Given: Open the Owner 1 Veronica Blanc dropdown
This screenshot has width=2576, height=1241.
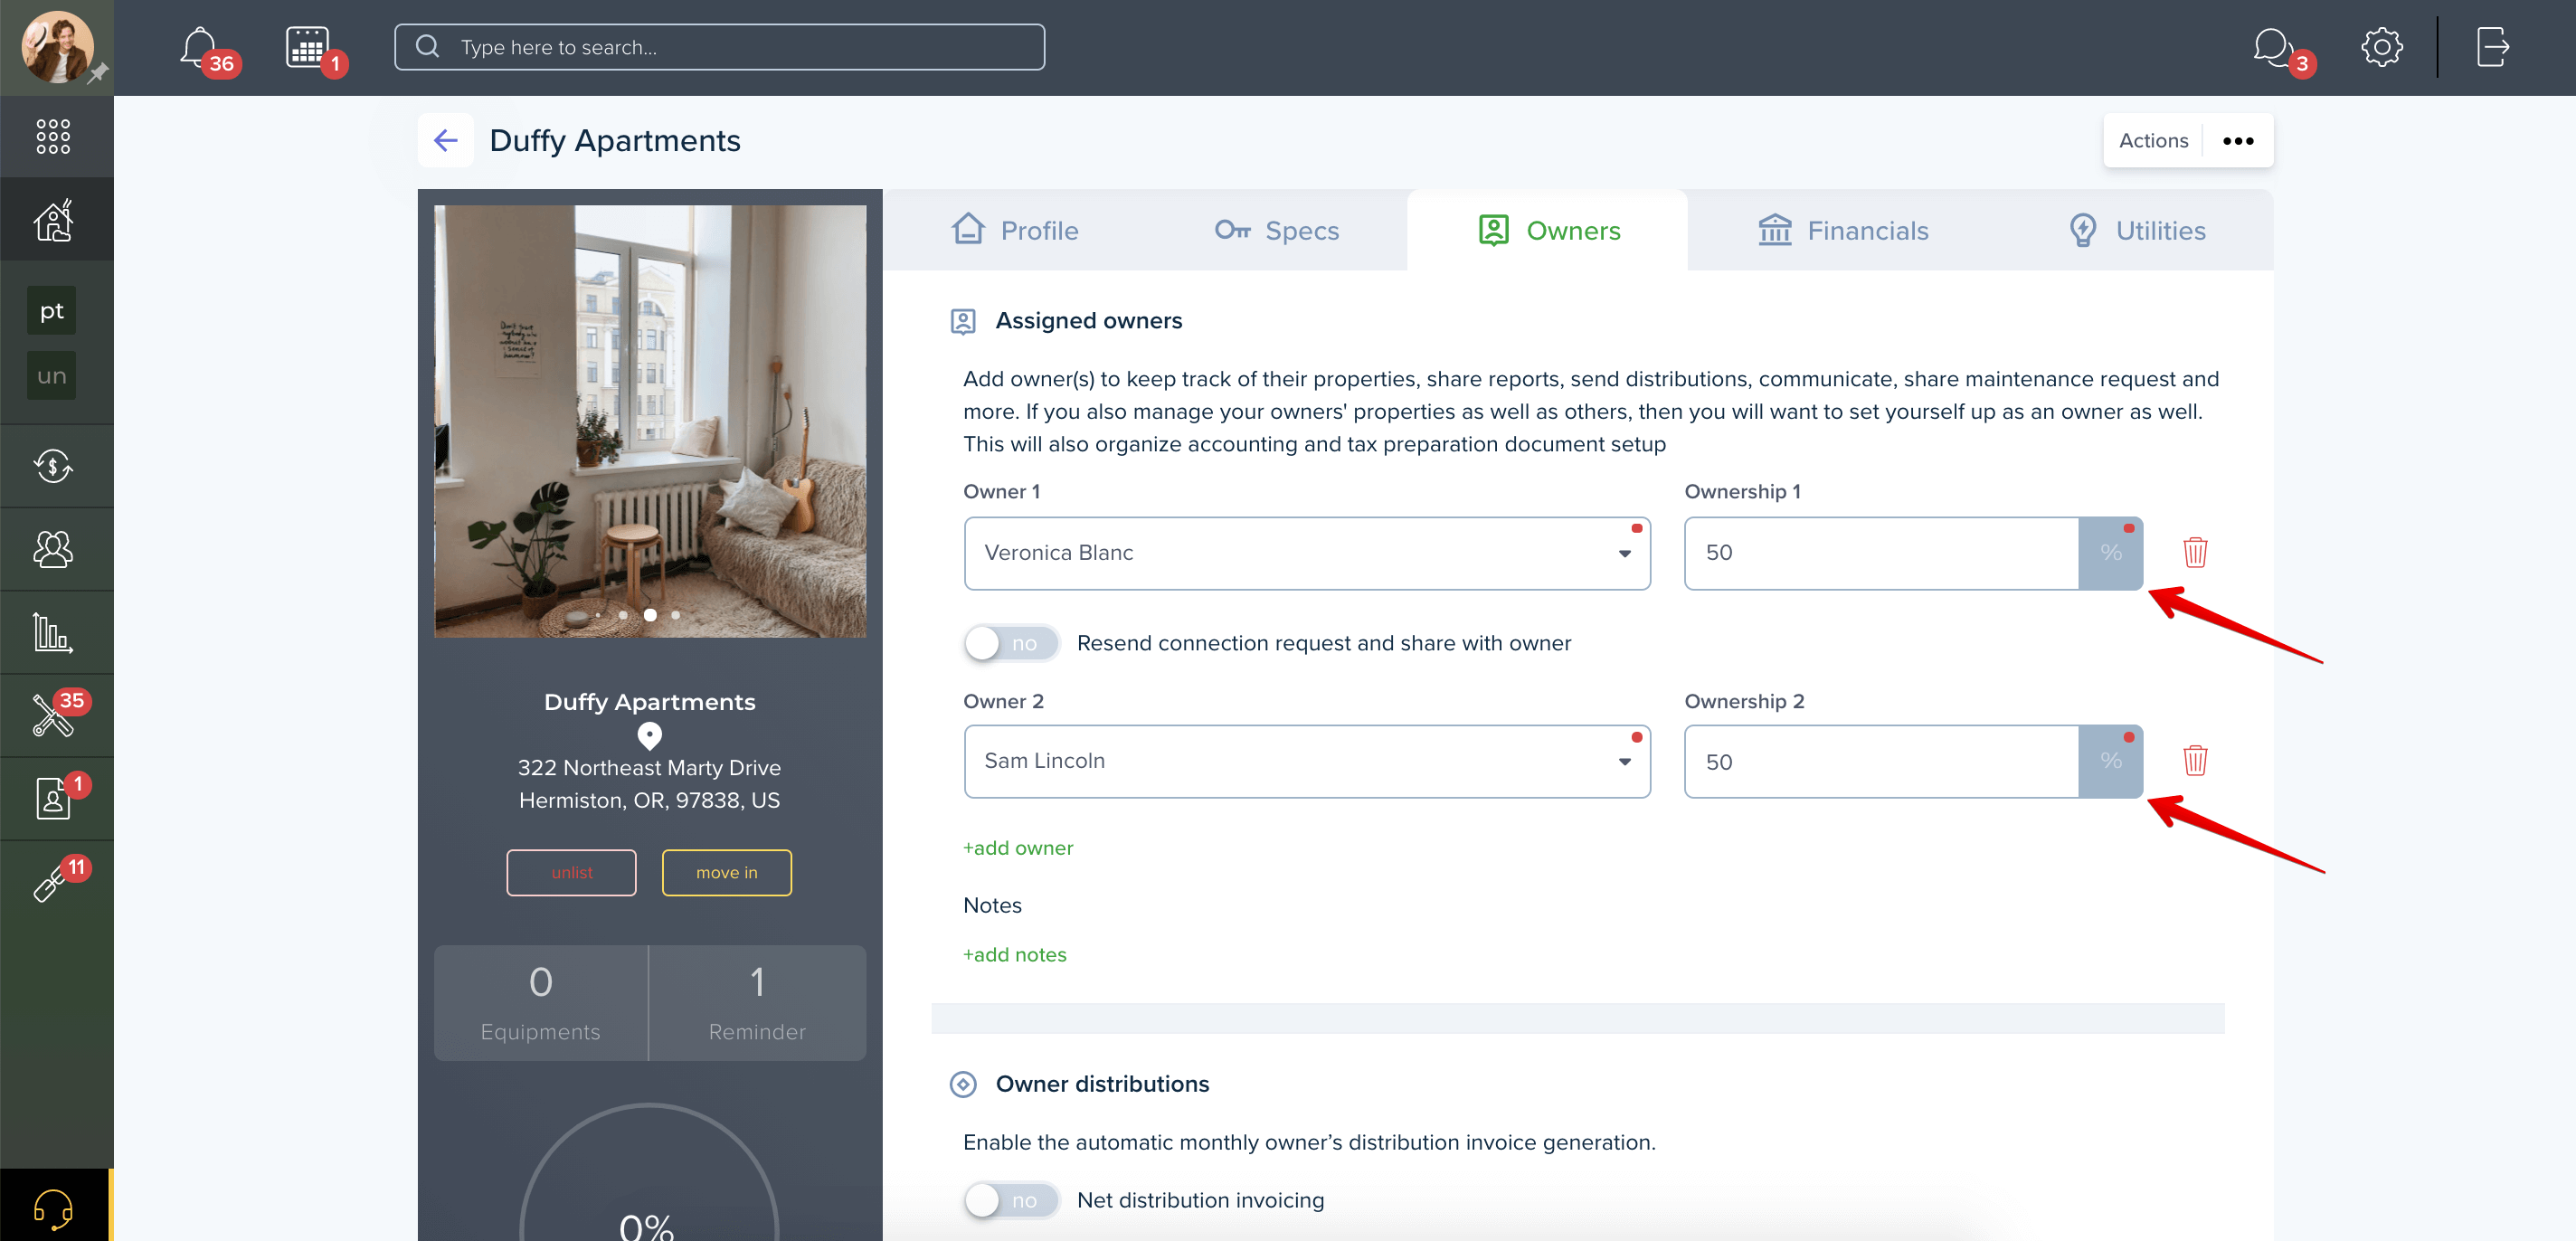Looking at the screenshot, I should 1307,553.
